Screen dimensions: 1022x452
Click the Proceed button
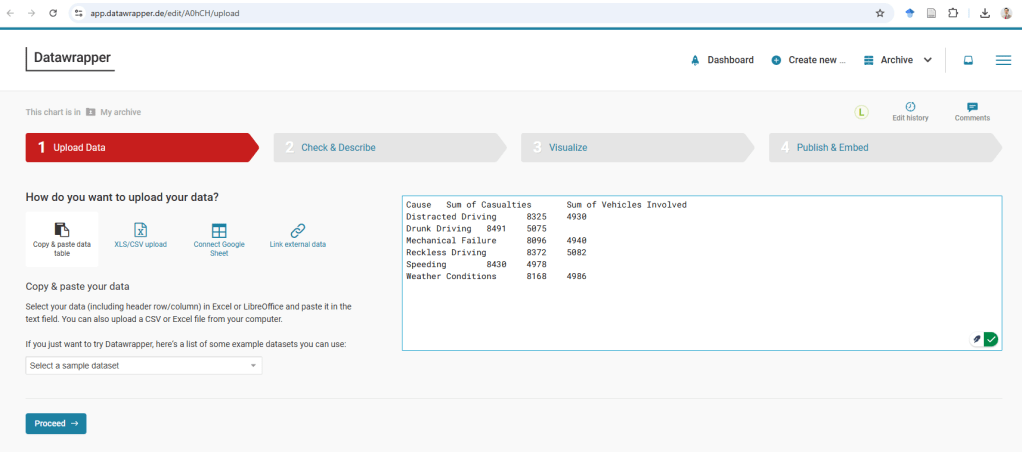click(x=56, y=424)
